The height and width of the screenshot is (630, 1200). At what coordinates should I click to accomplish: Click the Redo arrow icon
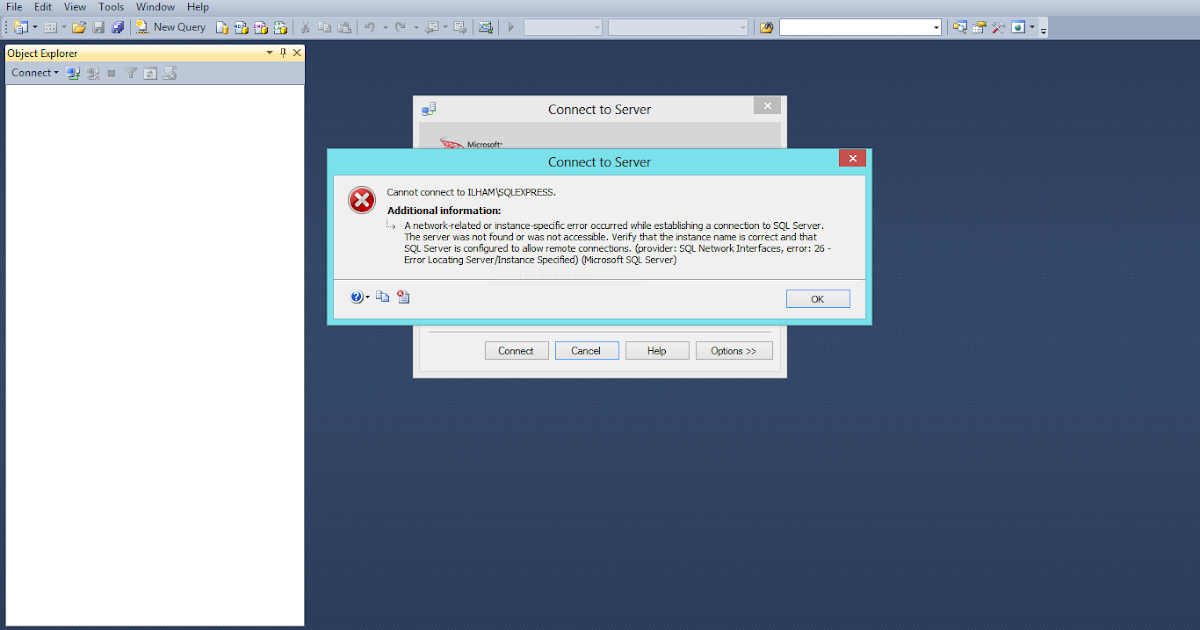click(x=400, y=27)
